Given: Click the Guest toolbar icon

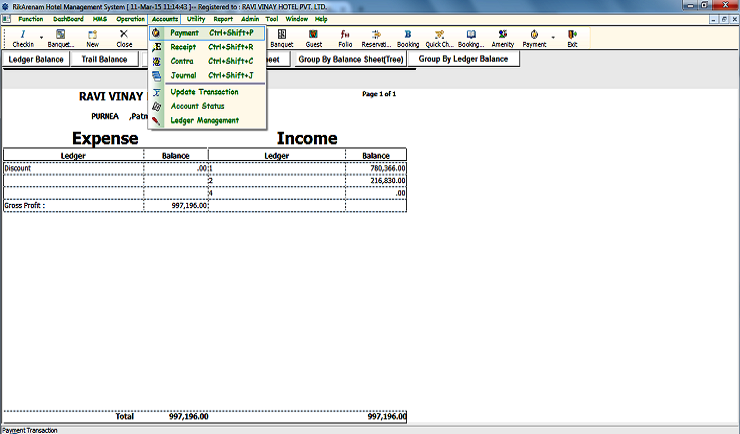Looking at the screenshot, I should [x=313, y=38].
